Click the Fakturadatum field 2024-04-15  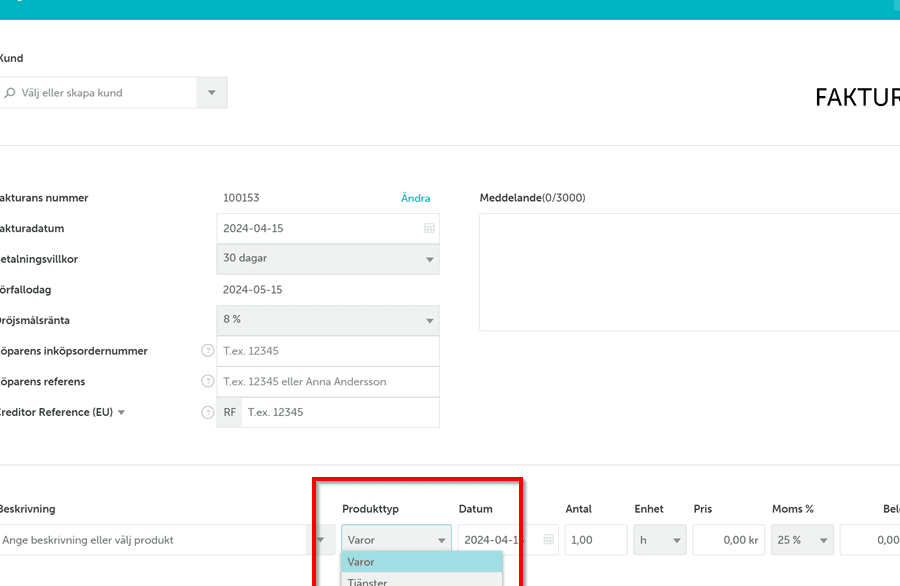pos(328,228)
